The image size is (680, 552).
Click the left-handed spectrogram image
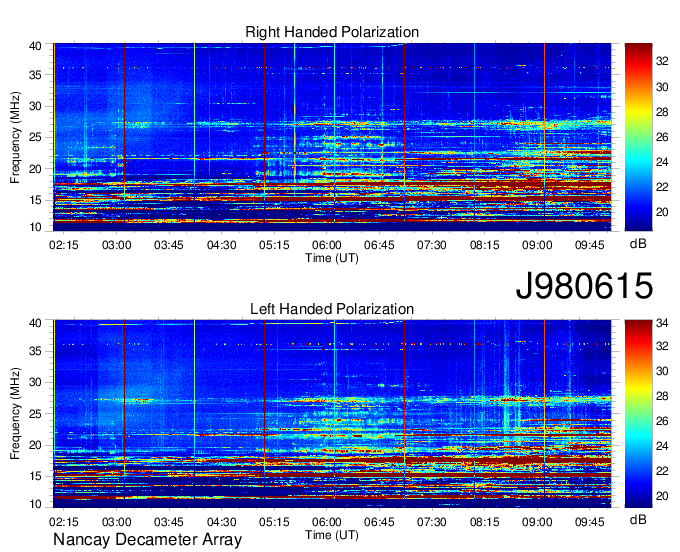[332, 414]
